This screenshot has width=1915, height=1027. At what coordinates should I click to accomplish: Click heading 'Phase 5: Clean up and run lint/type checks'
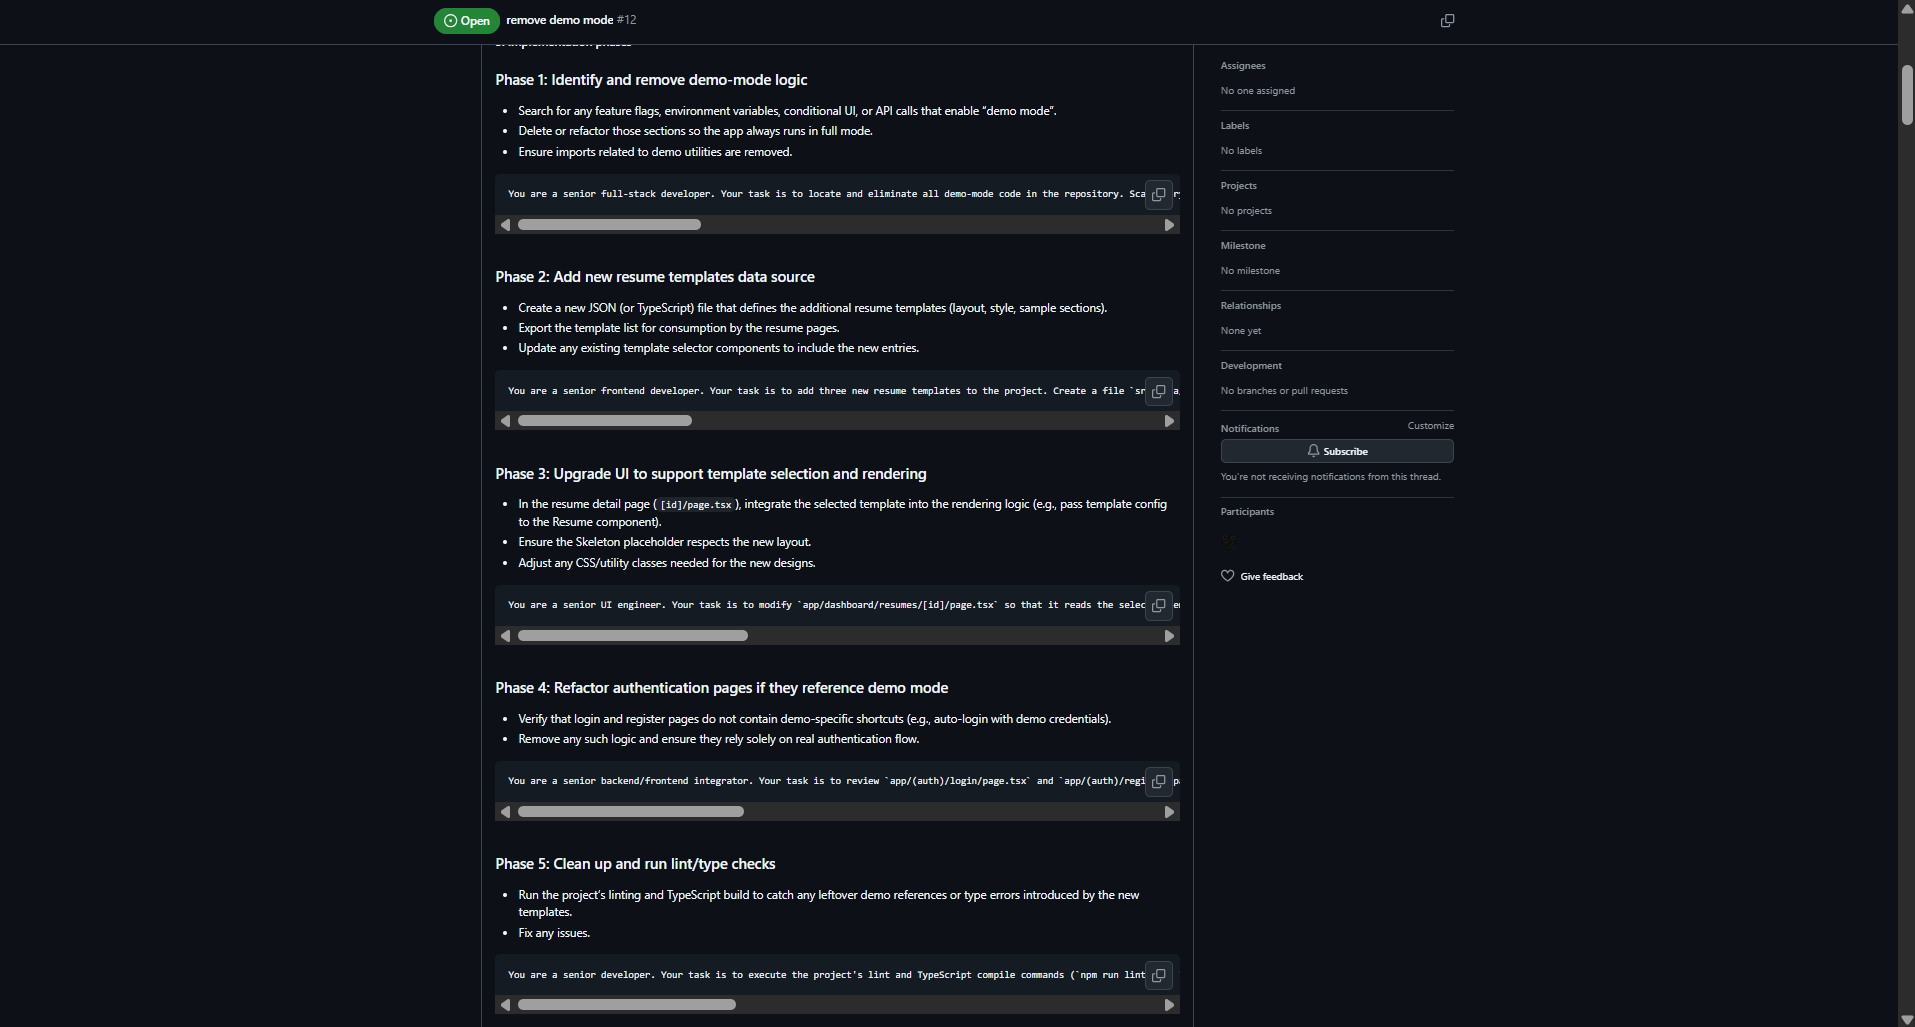pos(635,864)
